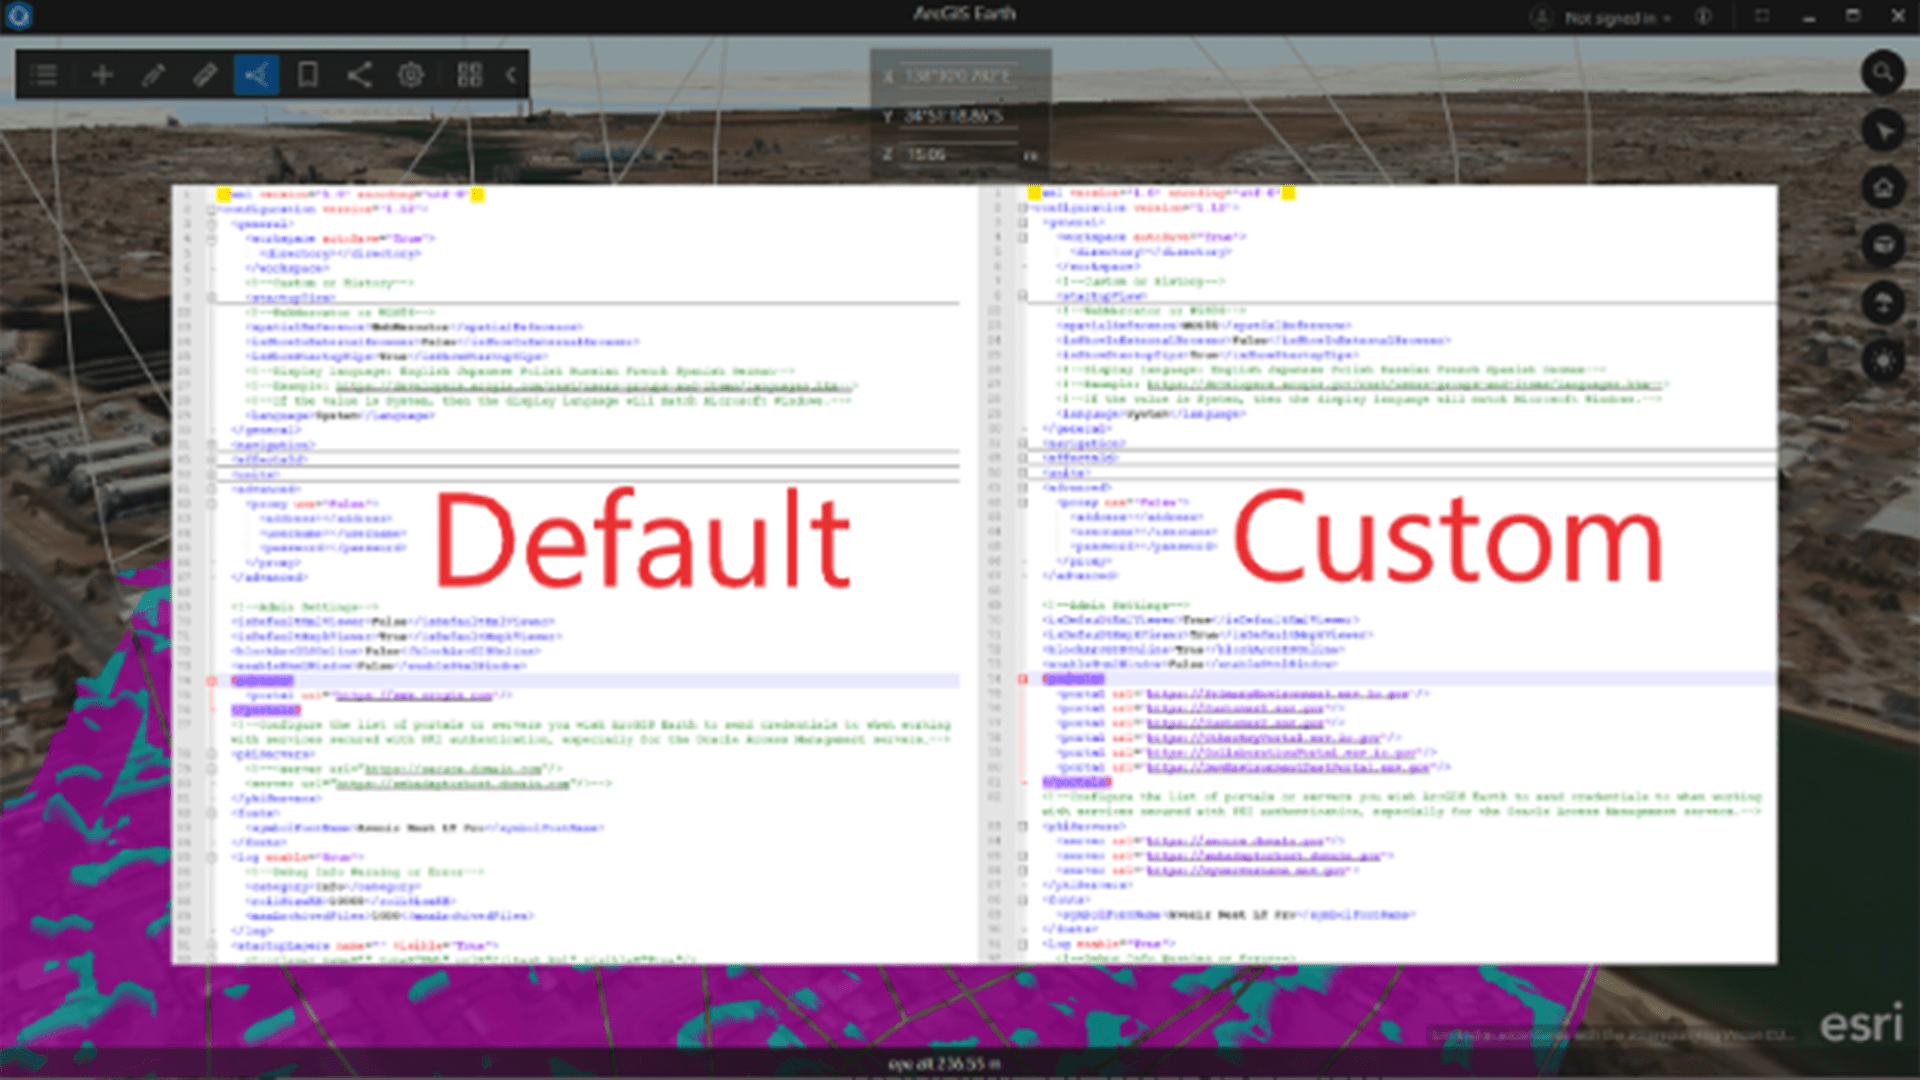Image resolution: width=1920 pixels, height=1080 pixels.
Task: Collapse the toolbar with the chevron
Action: pyautogui.click(x=508, y=75)
